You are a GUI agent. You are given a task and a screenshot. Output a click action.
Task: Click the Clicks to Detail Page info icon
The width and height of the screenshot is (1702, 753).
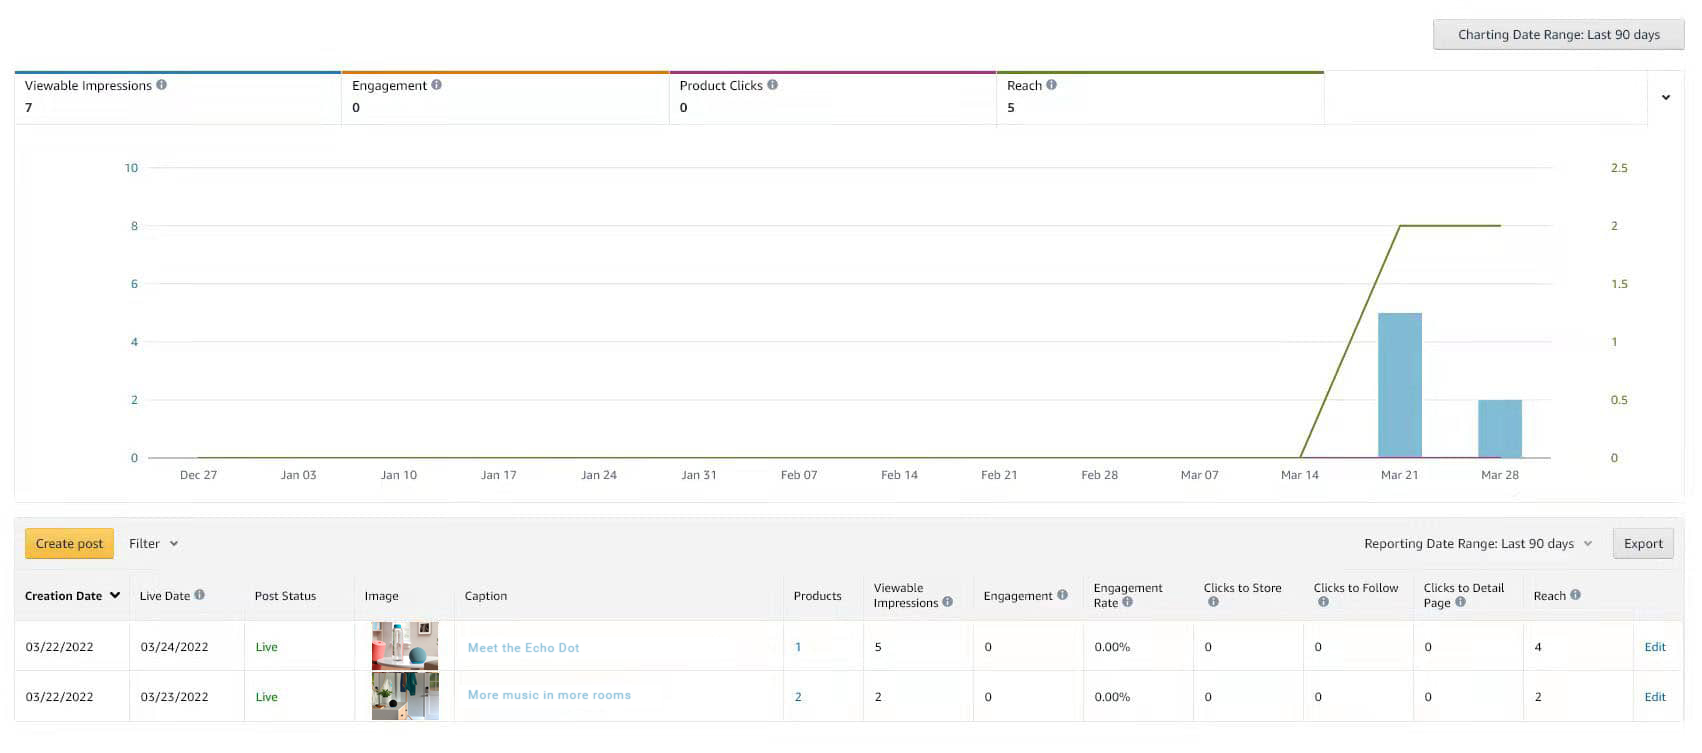point(1460,602)
